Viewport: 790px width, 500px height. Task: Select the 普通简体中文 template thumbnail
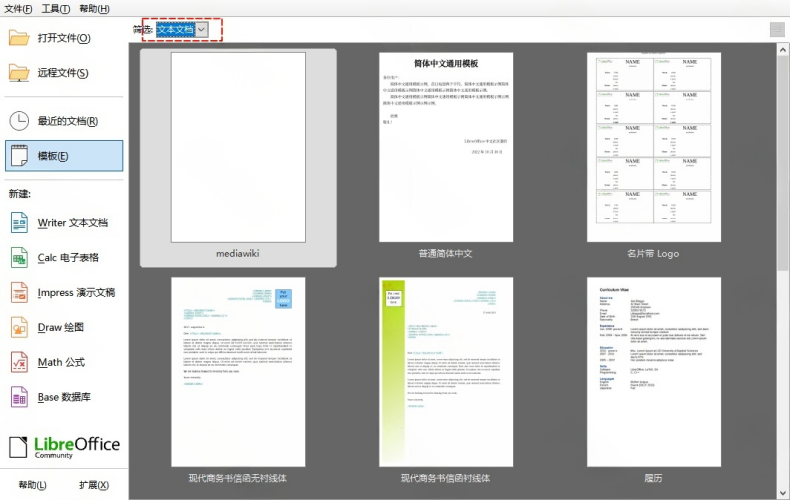point(445,148)
